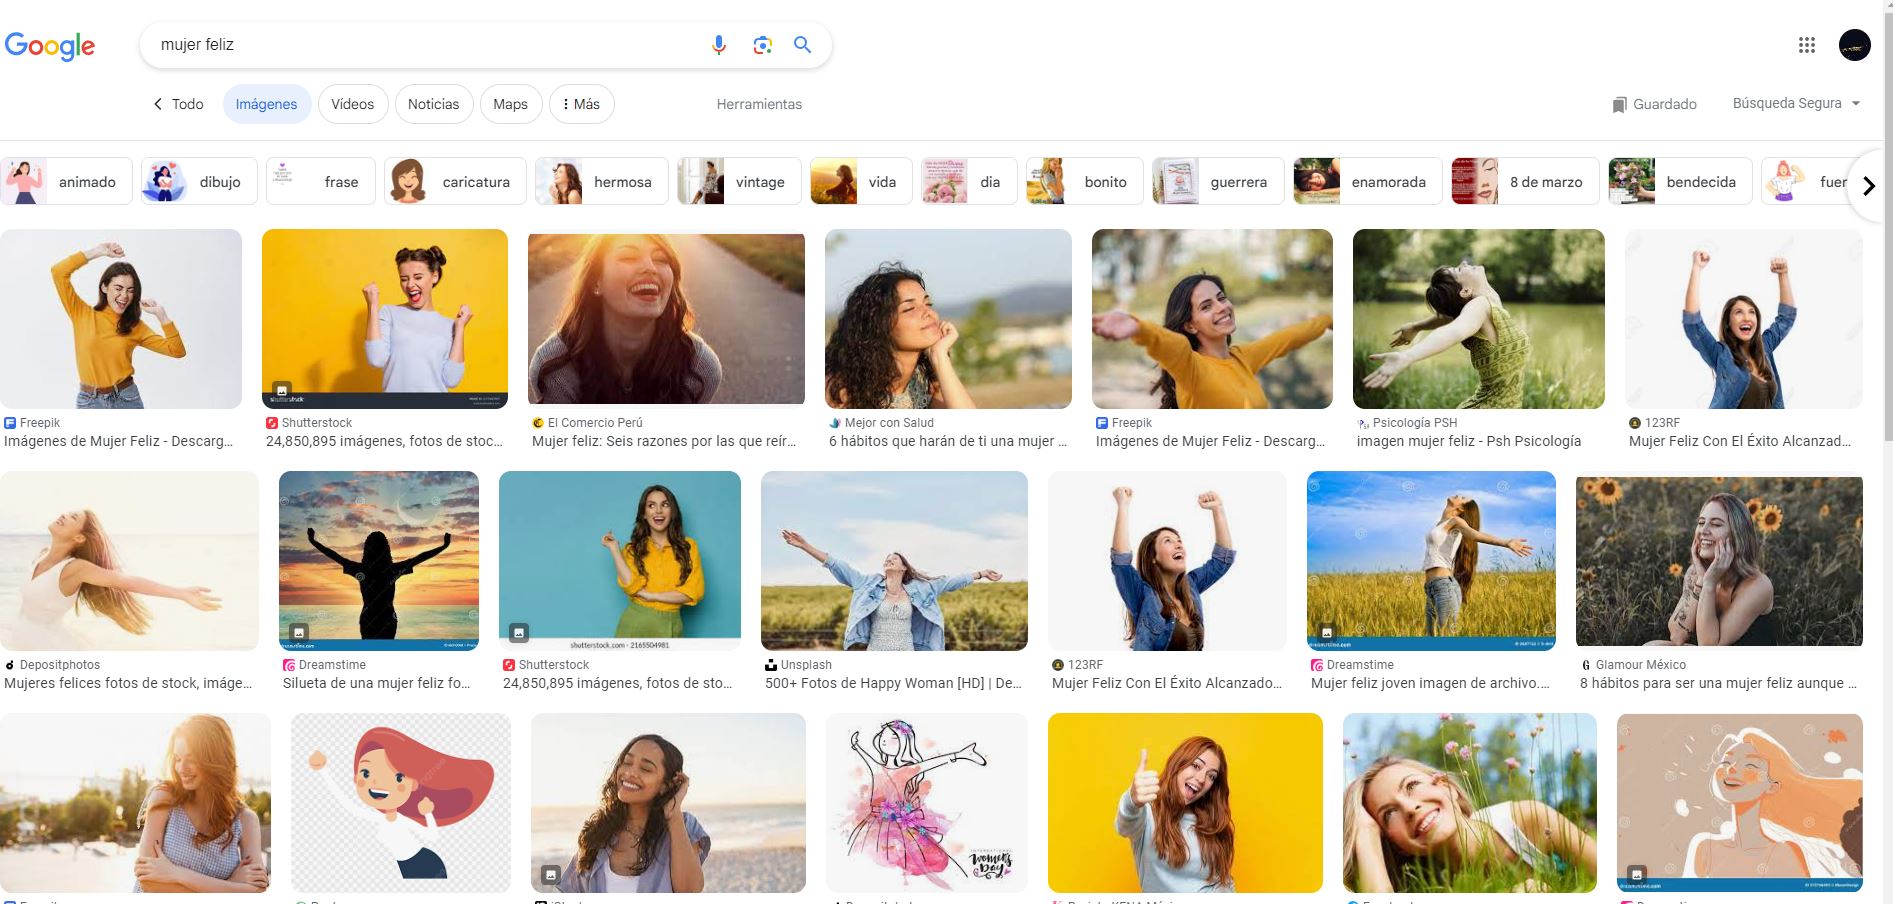This screenshot has width=1893, height=904.
Task: Select the 'bonito' suggestion chip
Action: 1084,182
